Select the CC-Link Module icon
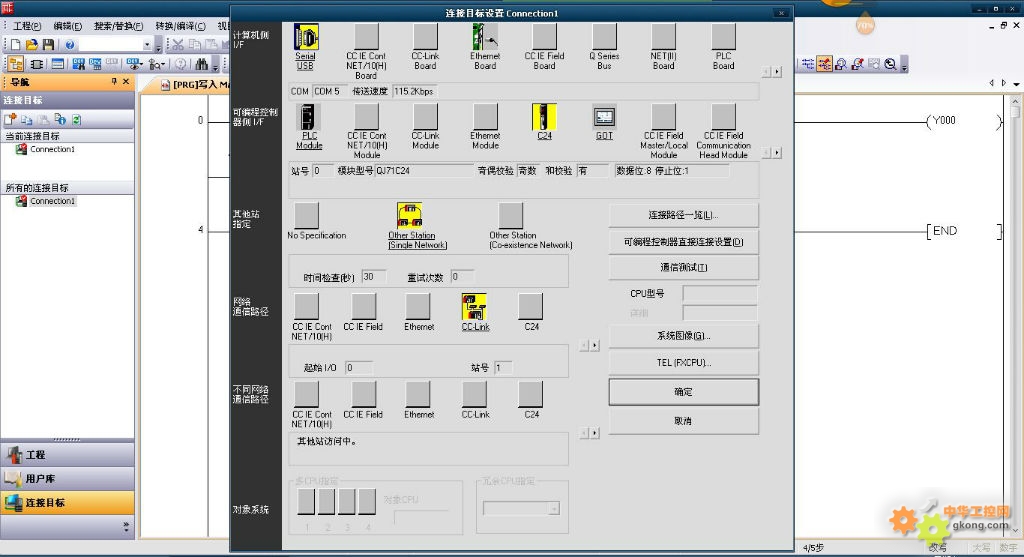The image size is (1024, 557). (x=425, y=117)
